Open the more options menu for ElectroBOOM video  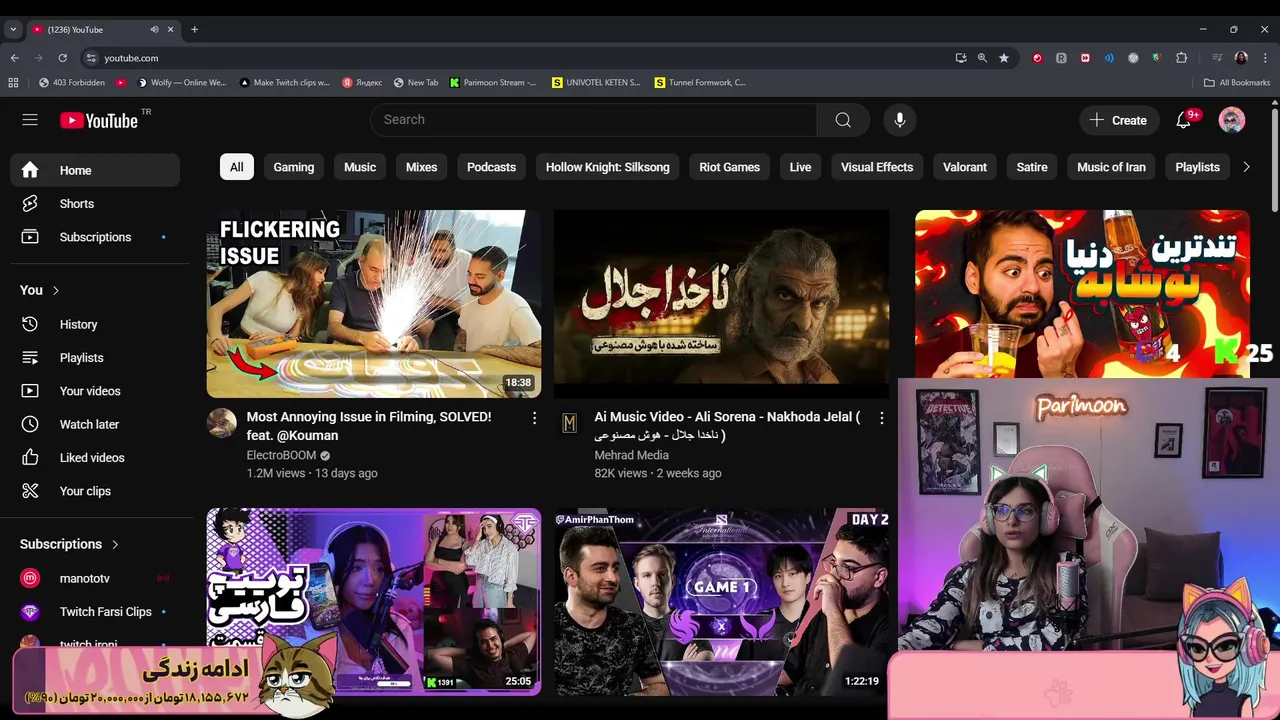pyautogui.click(x=534, y=417)
